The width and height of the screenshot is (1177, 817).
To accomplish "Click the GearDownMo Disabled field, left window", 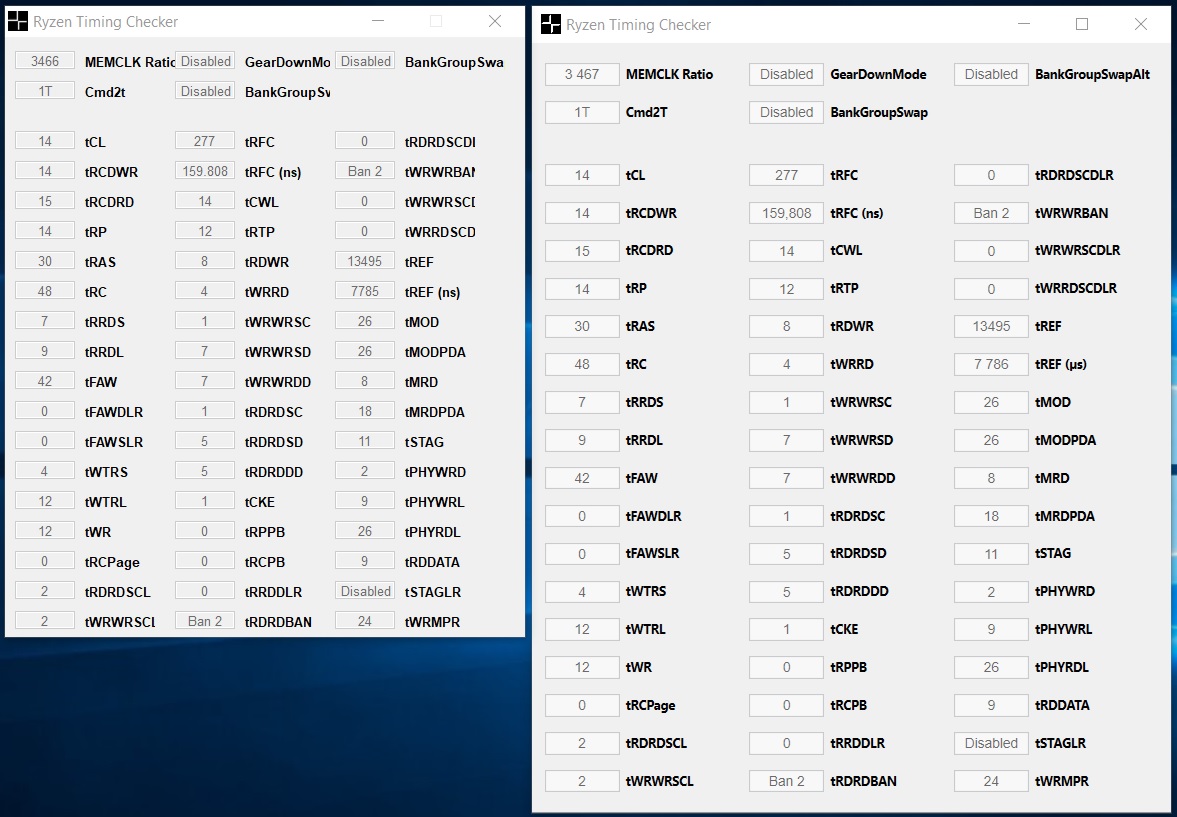I will 205,61.
